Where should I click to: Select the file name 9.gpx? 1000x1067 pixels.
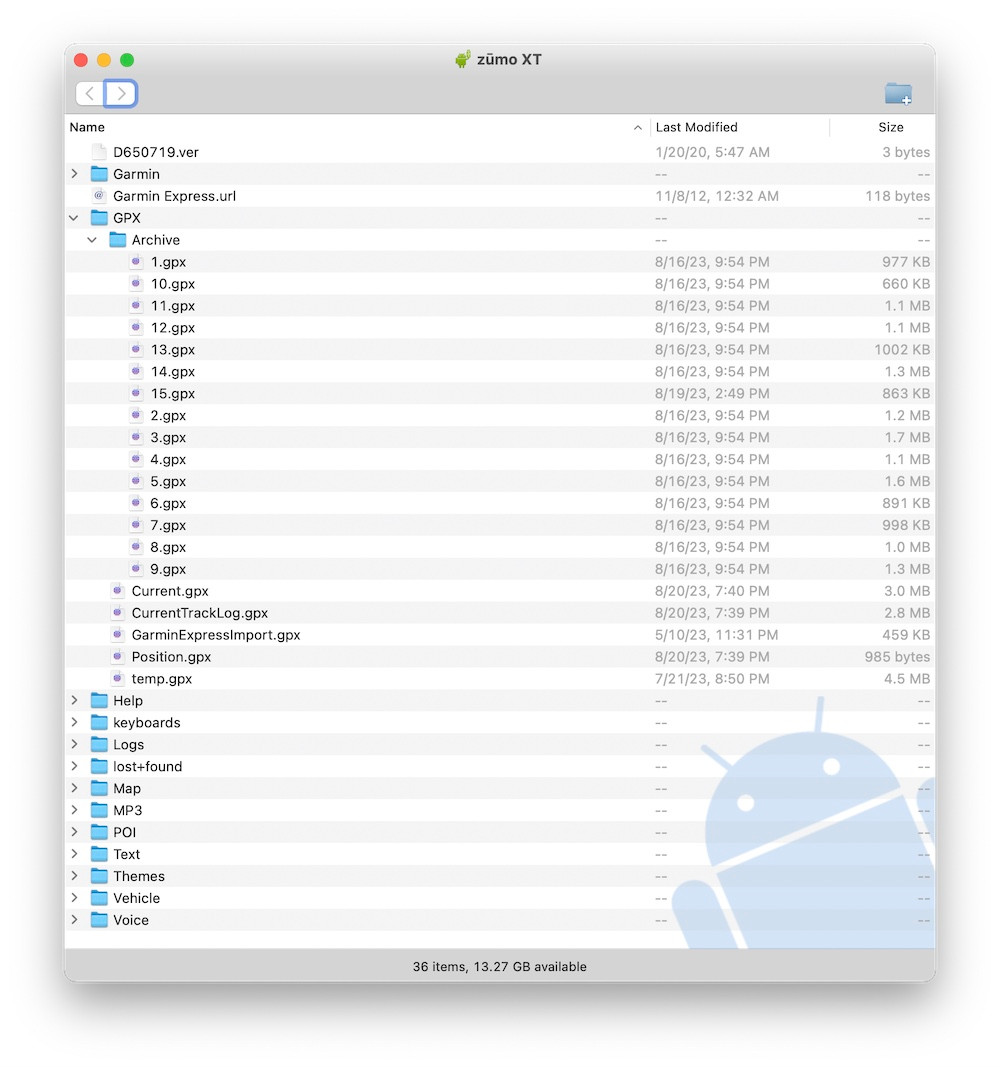pos(168,569)
